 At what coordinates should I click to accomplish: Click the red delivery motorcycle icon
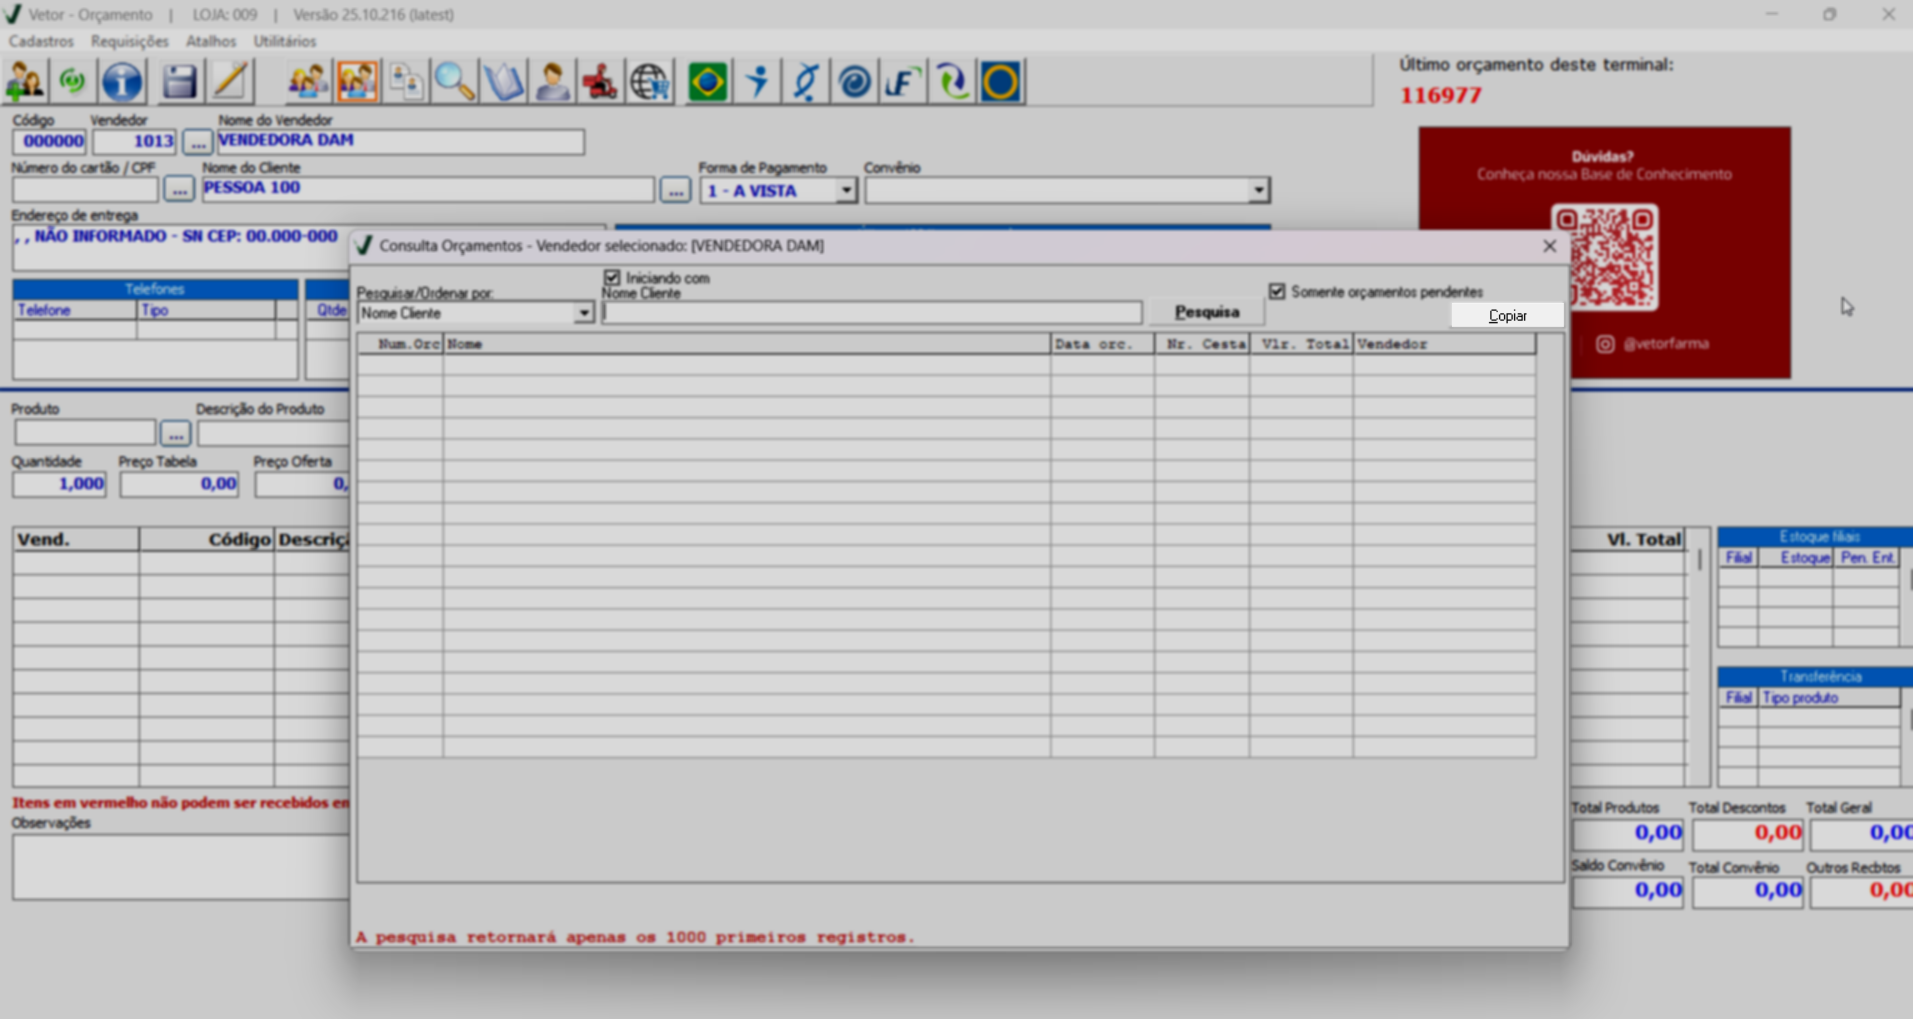click(x=600, y=82)
